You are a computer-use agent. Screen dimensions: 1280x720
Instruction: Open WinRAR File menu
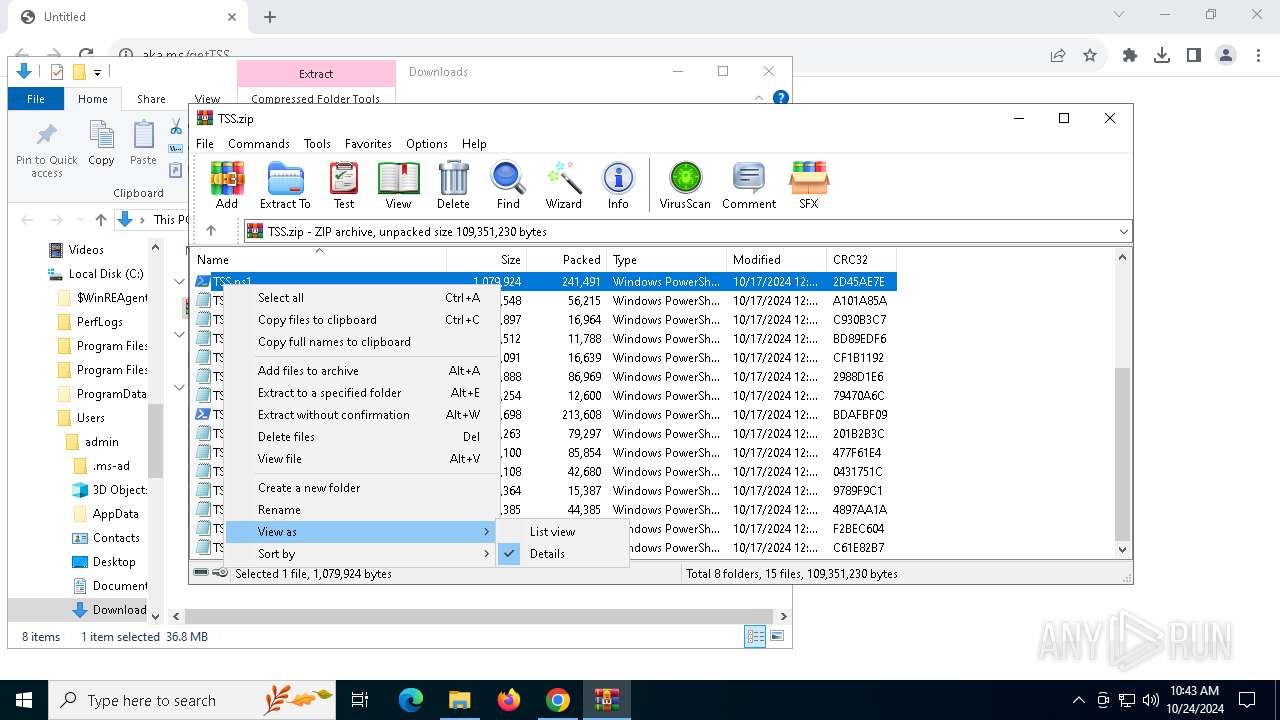(x=205, y=143)
